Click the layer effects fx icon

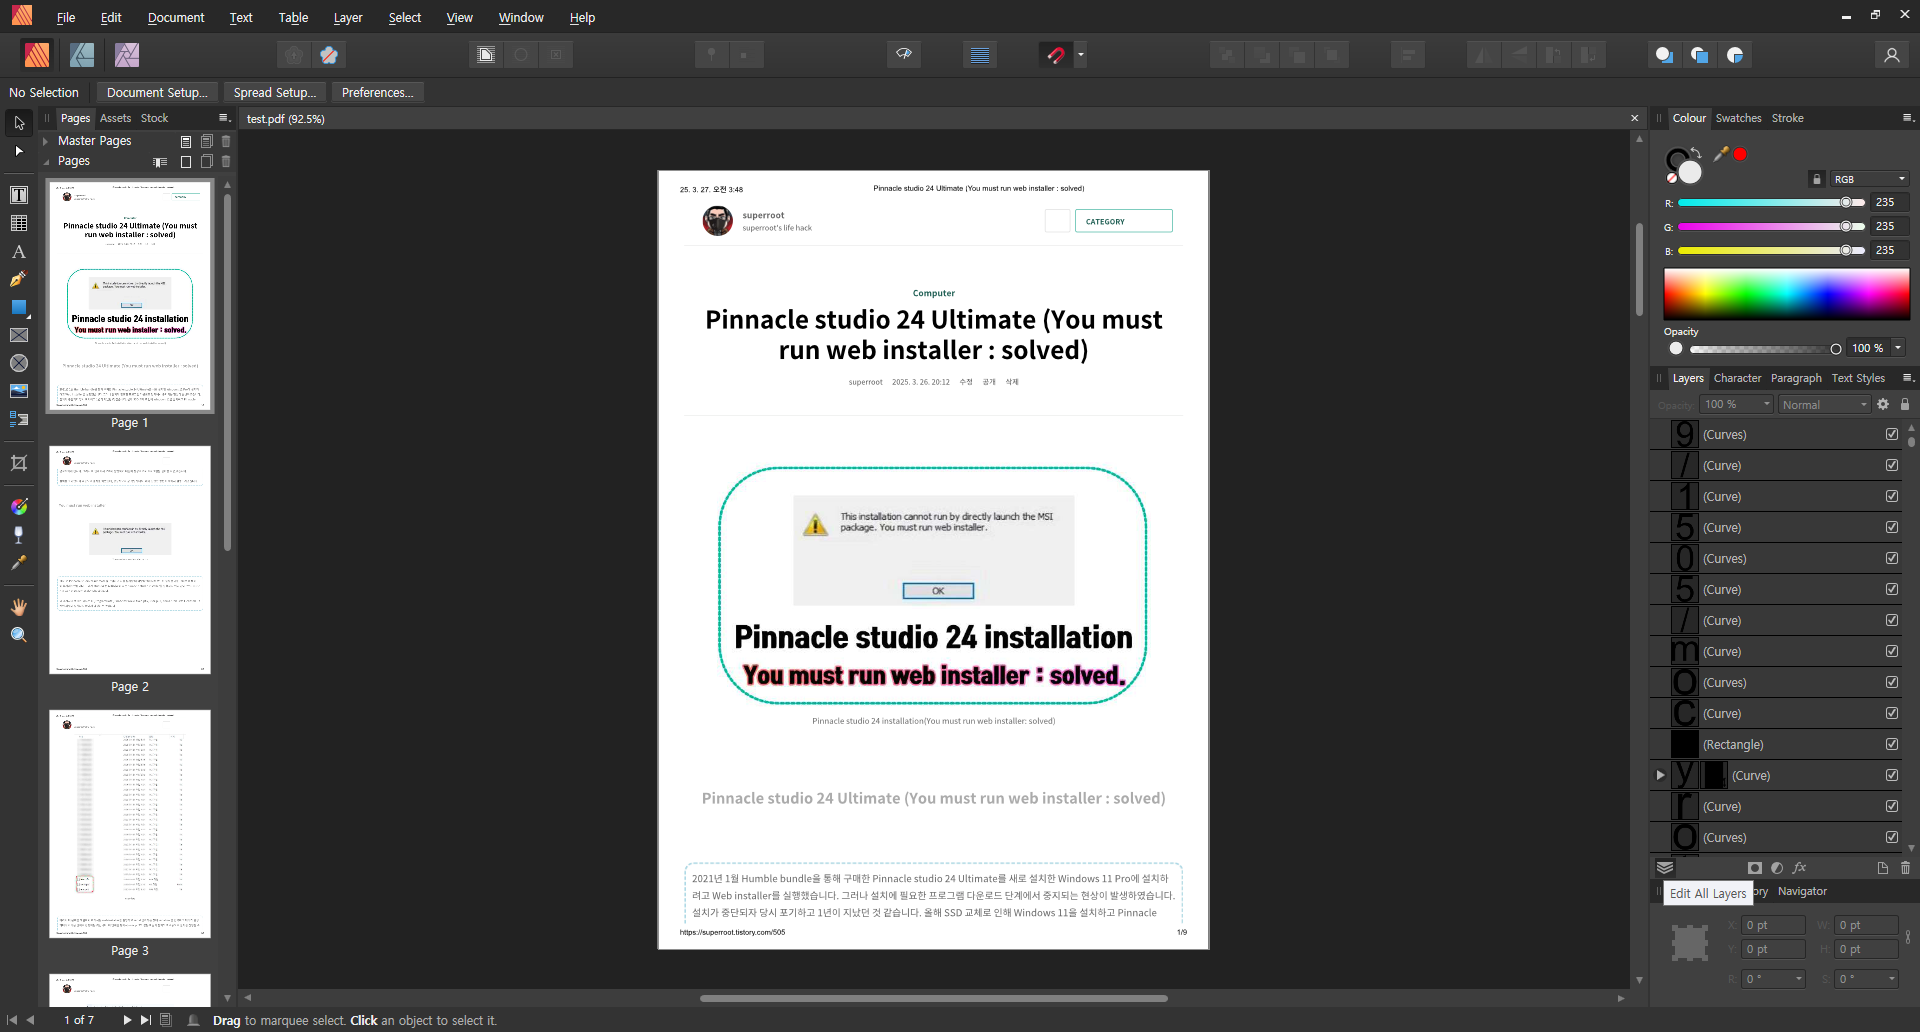tap(1800, 868)
